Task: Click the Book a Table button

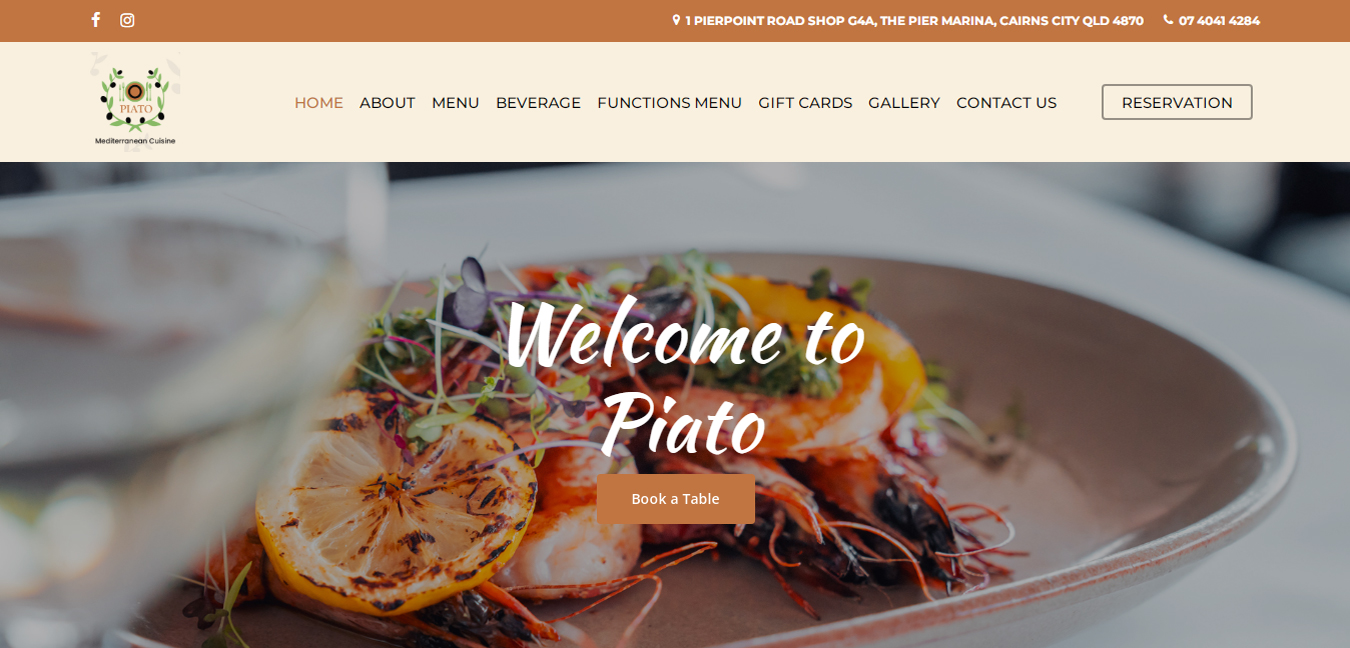Action: coord(676,499)
